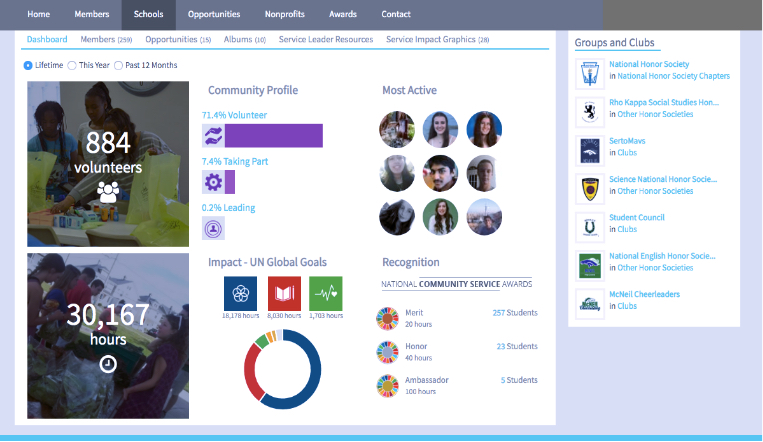
Task: Open the green-background Most Active avatar
Action: pos(440,217)
